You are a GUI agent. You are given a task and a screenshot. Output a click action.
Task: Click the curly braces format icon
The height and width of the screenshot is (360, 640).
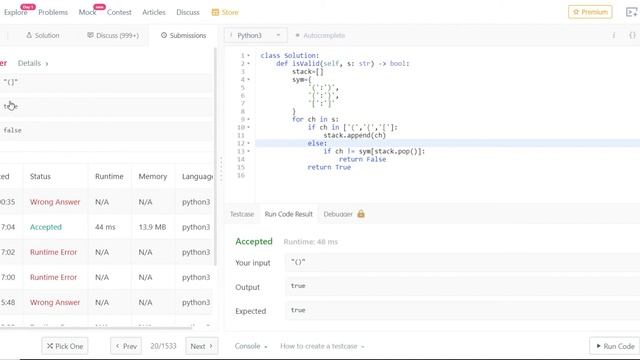pyautogui.click(x=632, y=36)
